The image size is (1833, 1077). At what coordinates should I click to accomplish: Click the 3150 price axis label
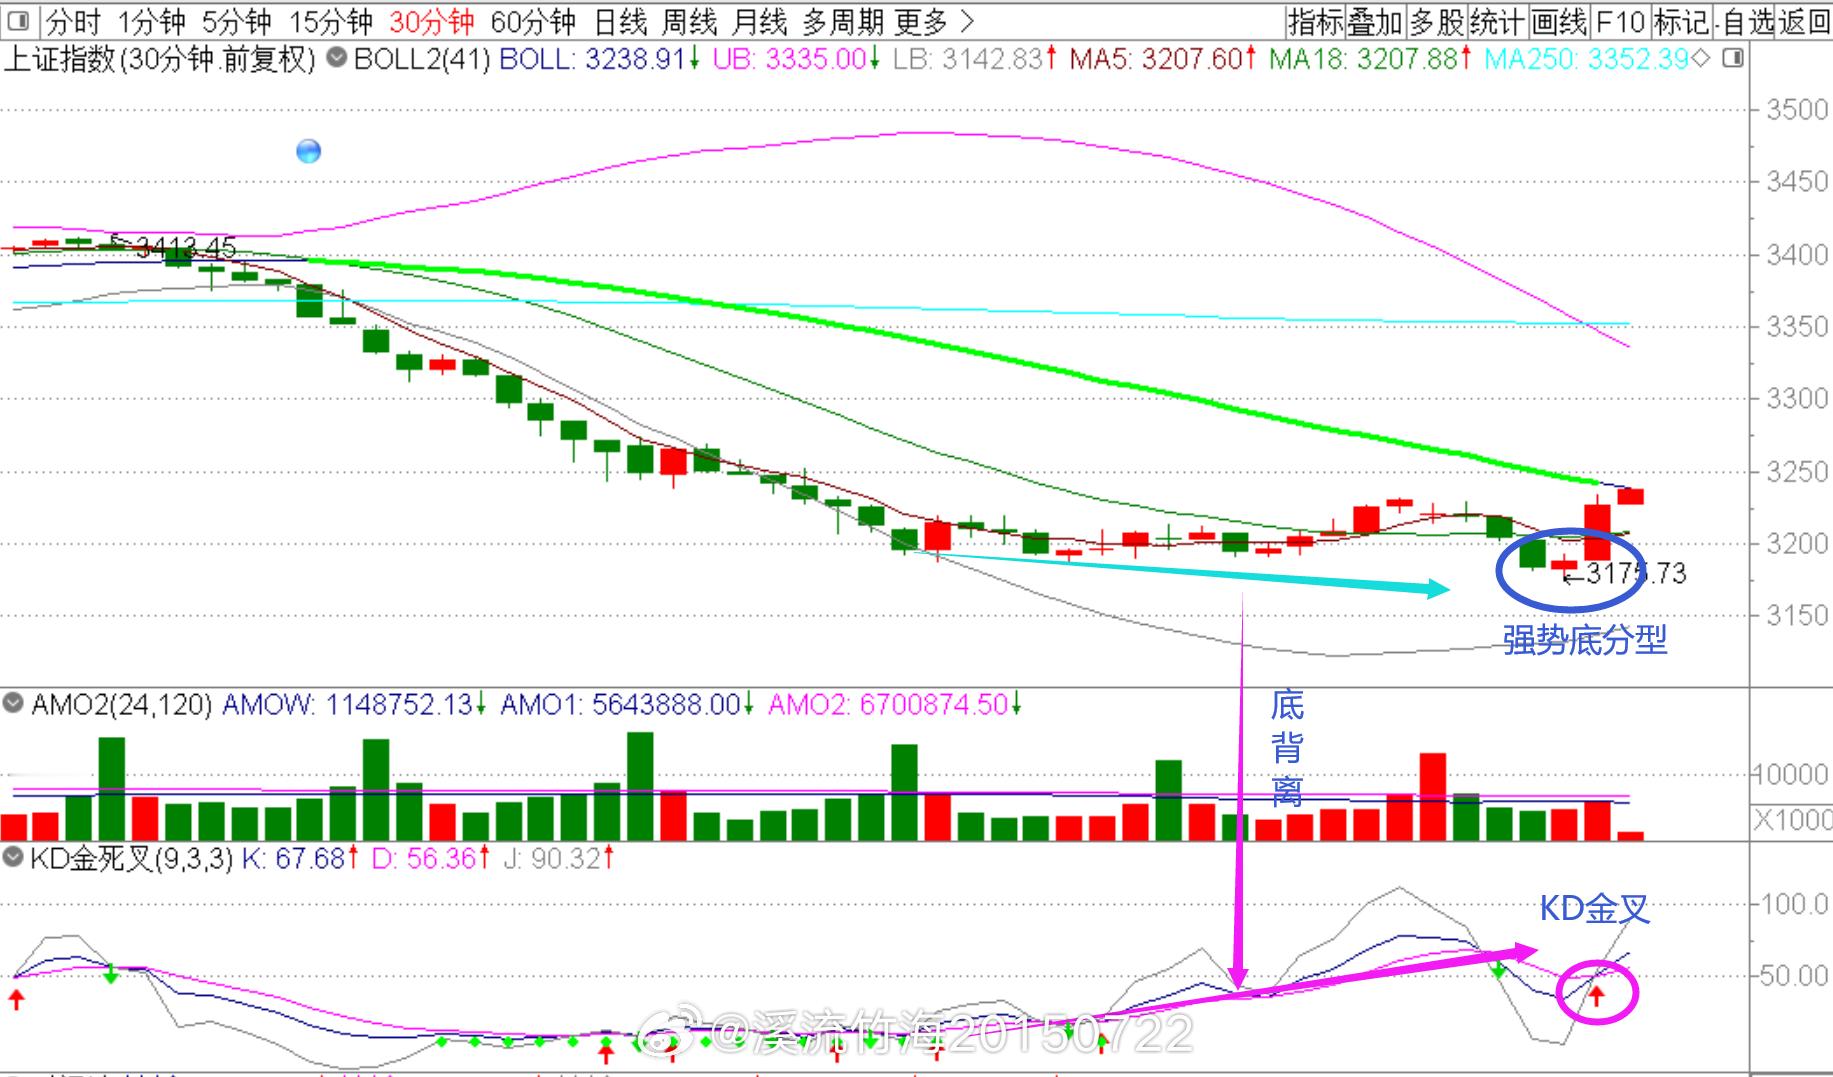pyautogui.click(x=1797, y=614)
